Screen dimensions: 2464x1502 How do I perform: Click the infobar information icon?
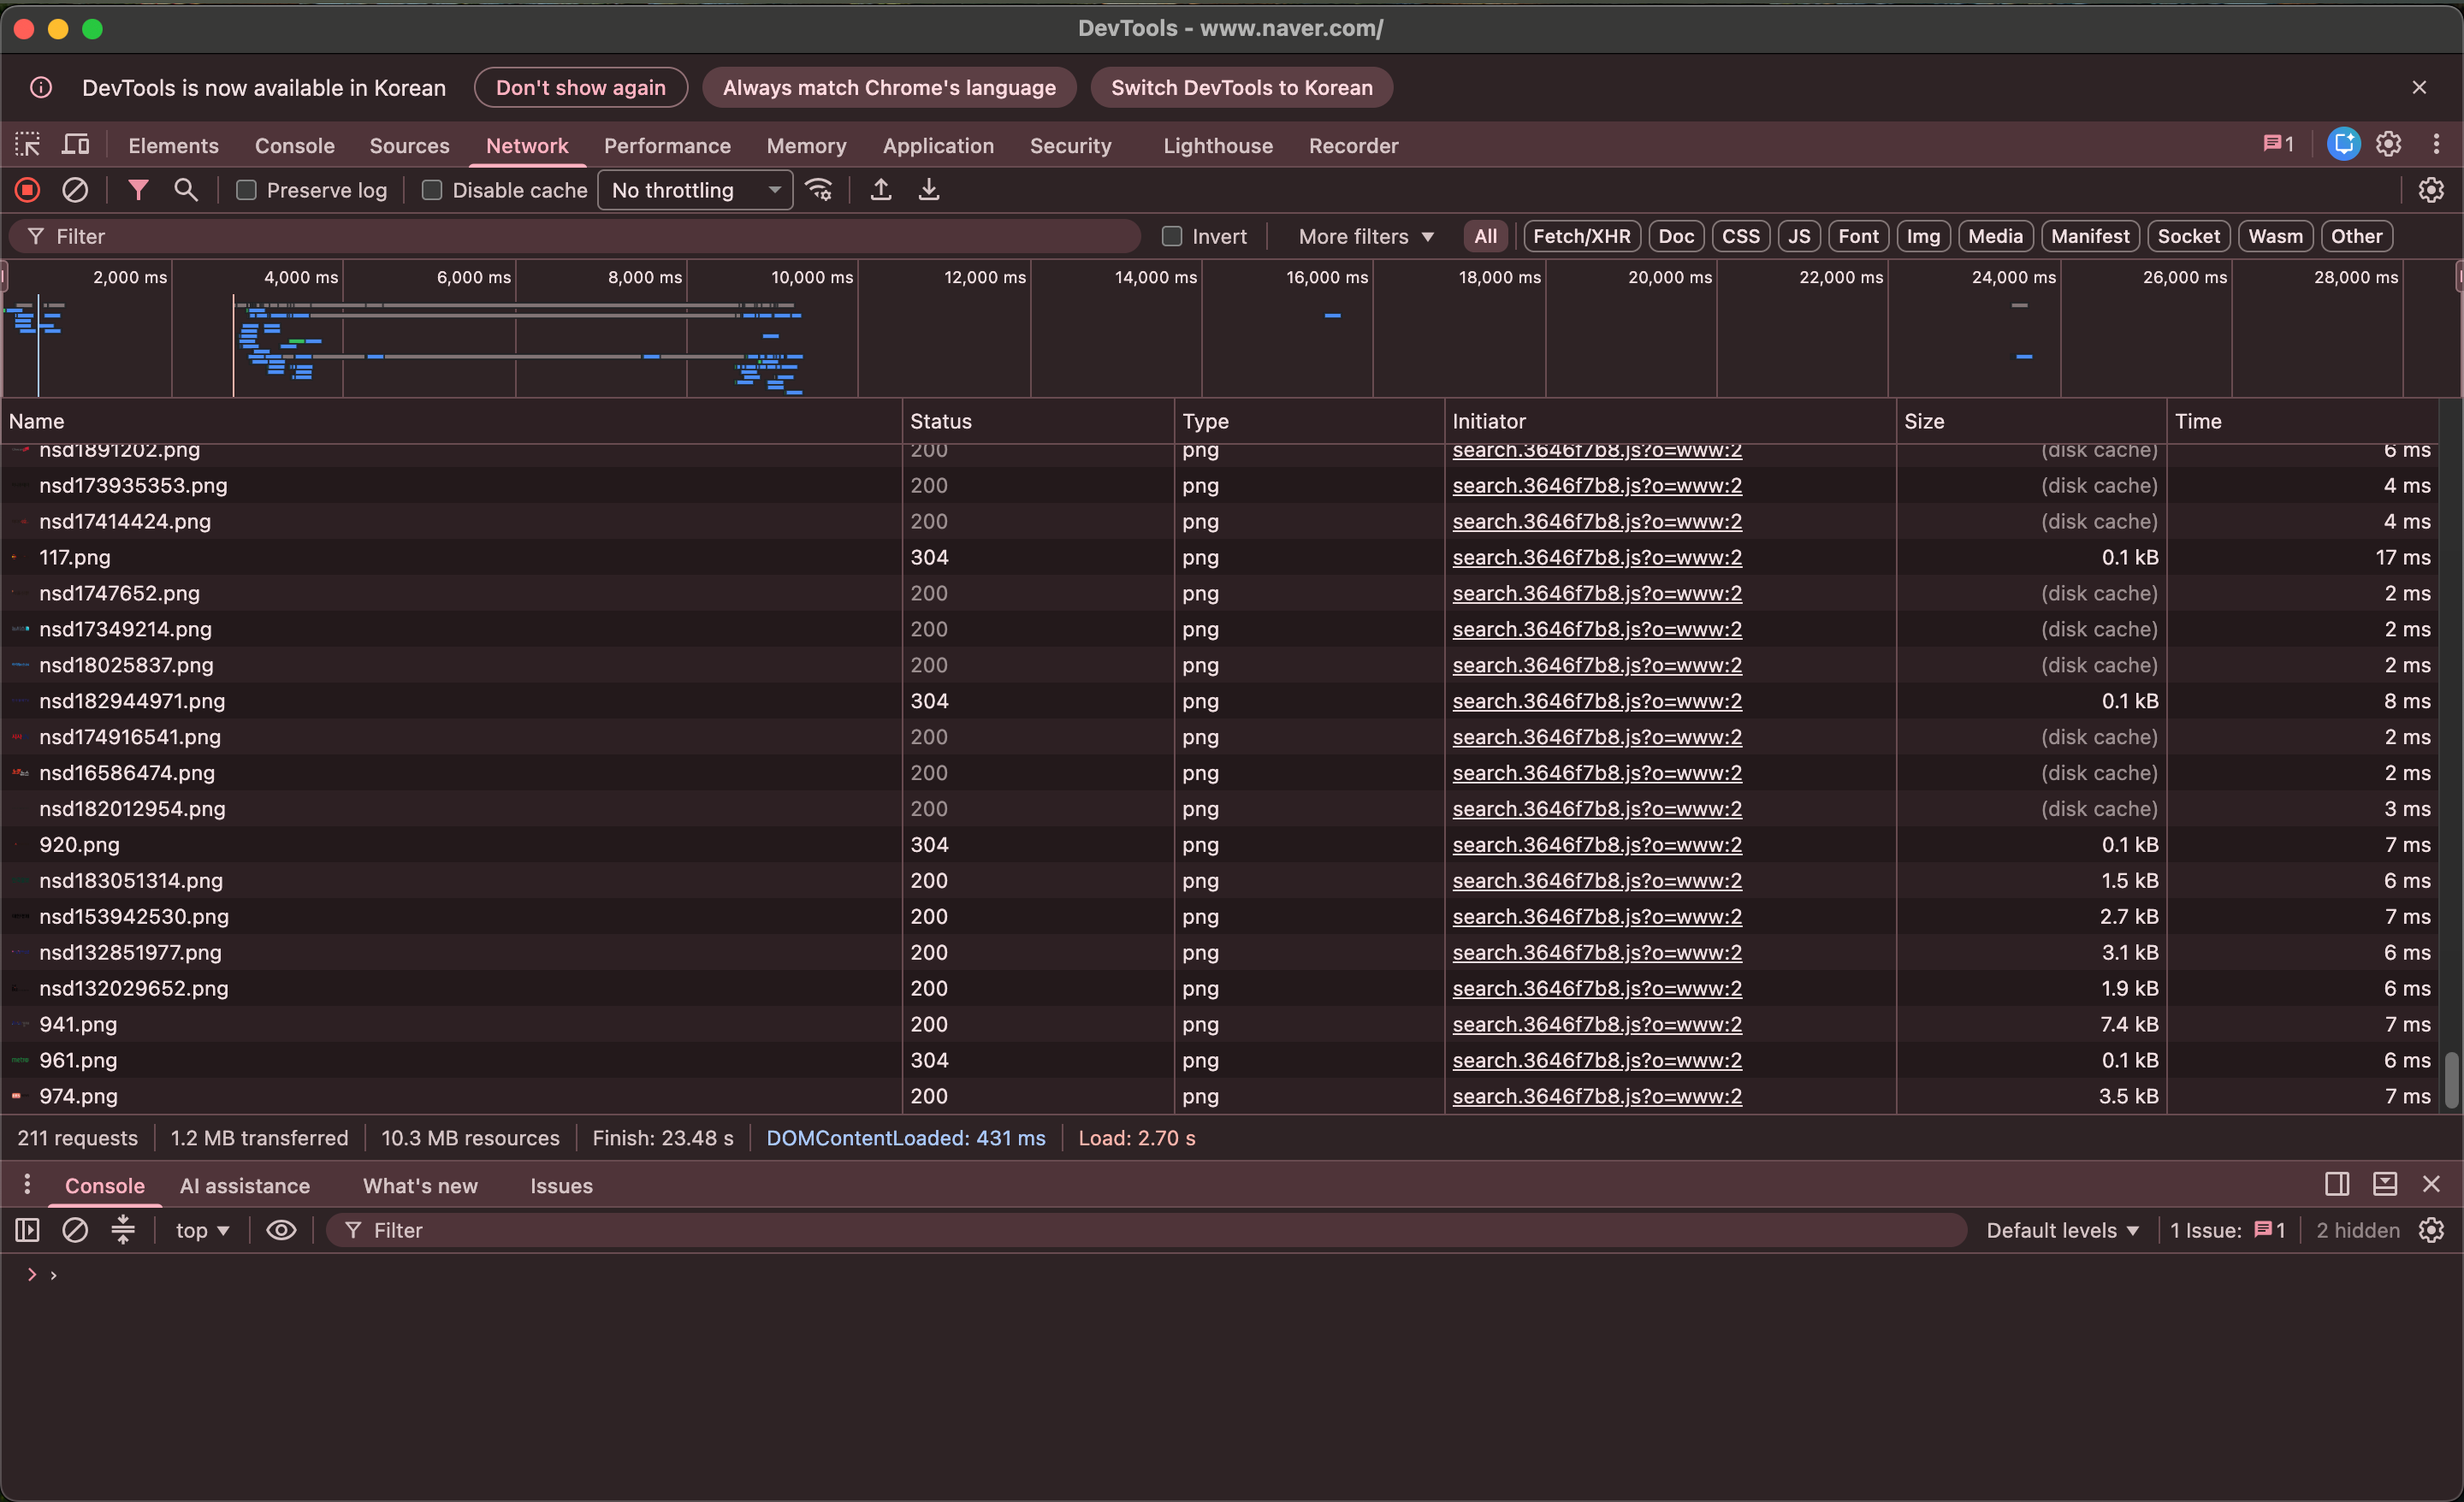[x=41, y=88]
